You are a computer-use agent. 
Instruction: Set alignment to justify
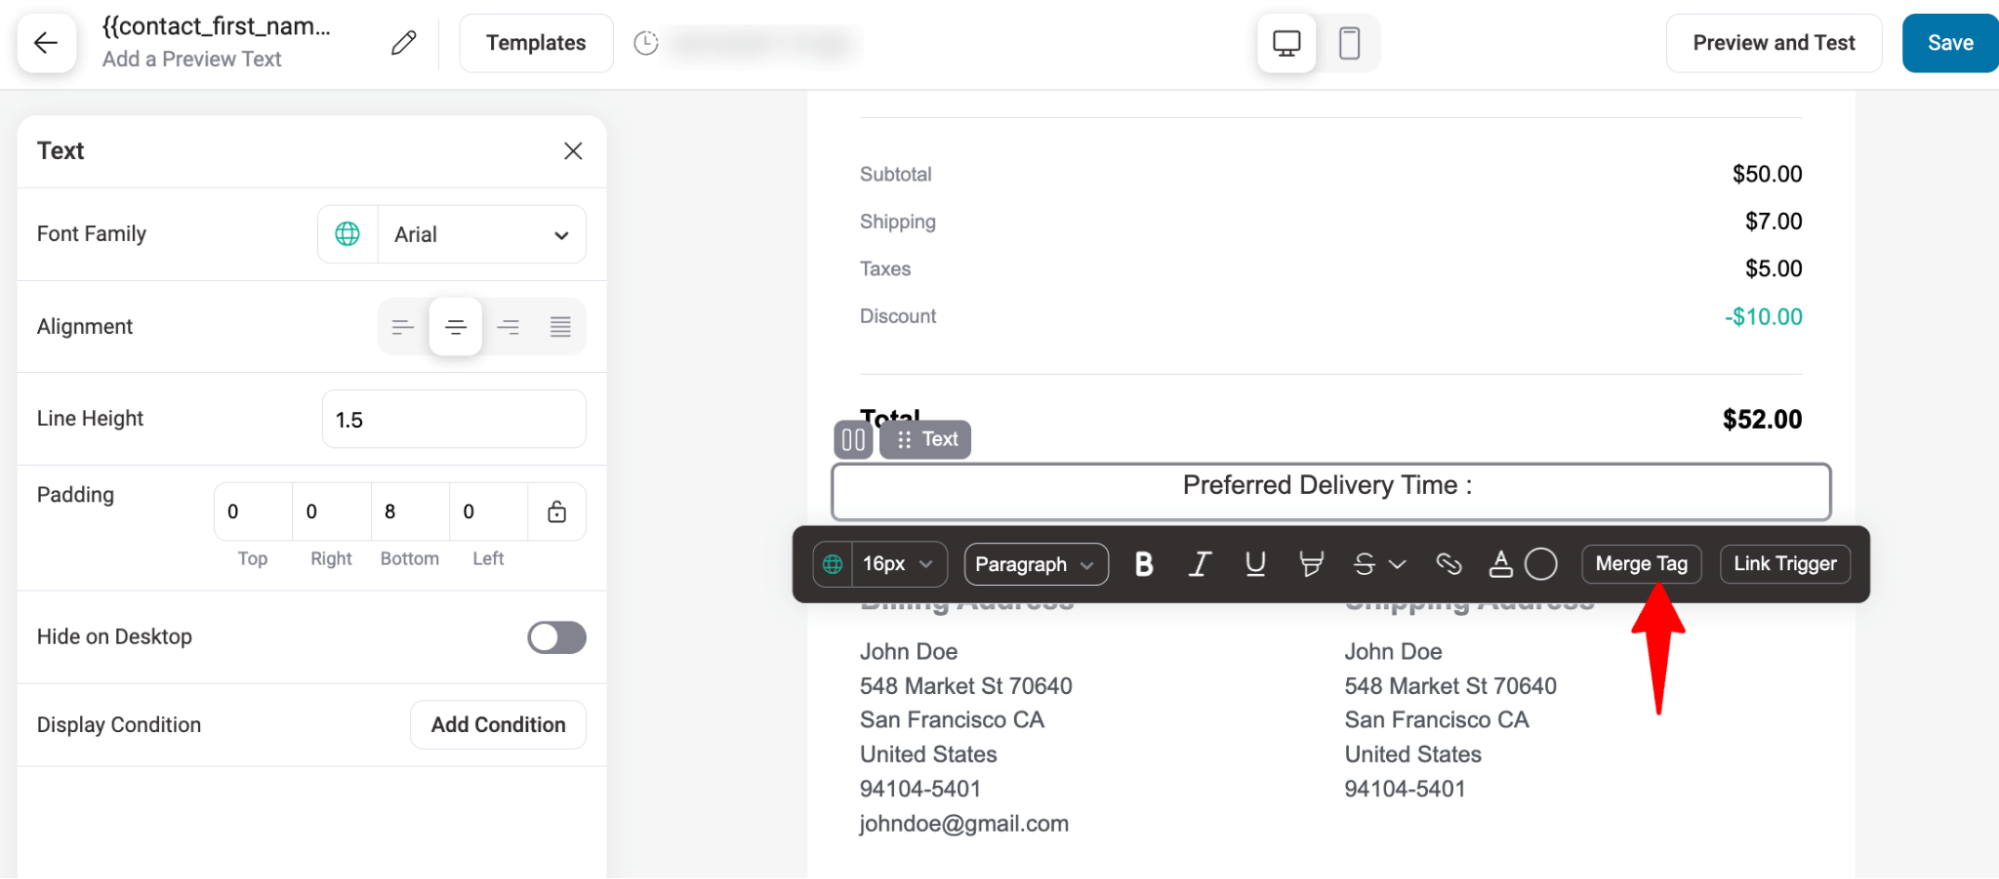point(560,327)
